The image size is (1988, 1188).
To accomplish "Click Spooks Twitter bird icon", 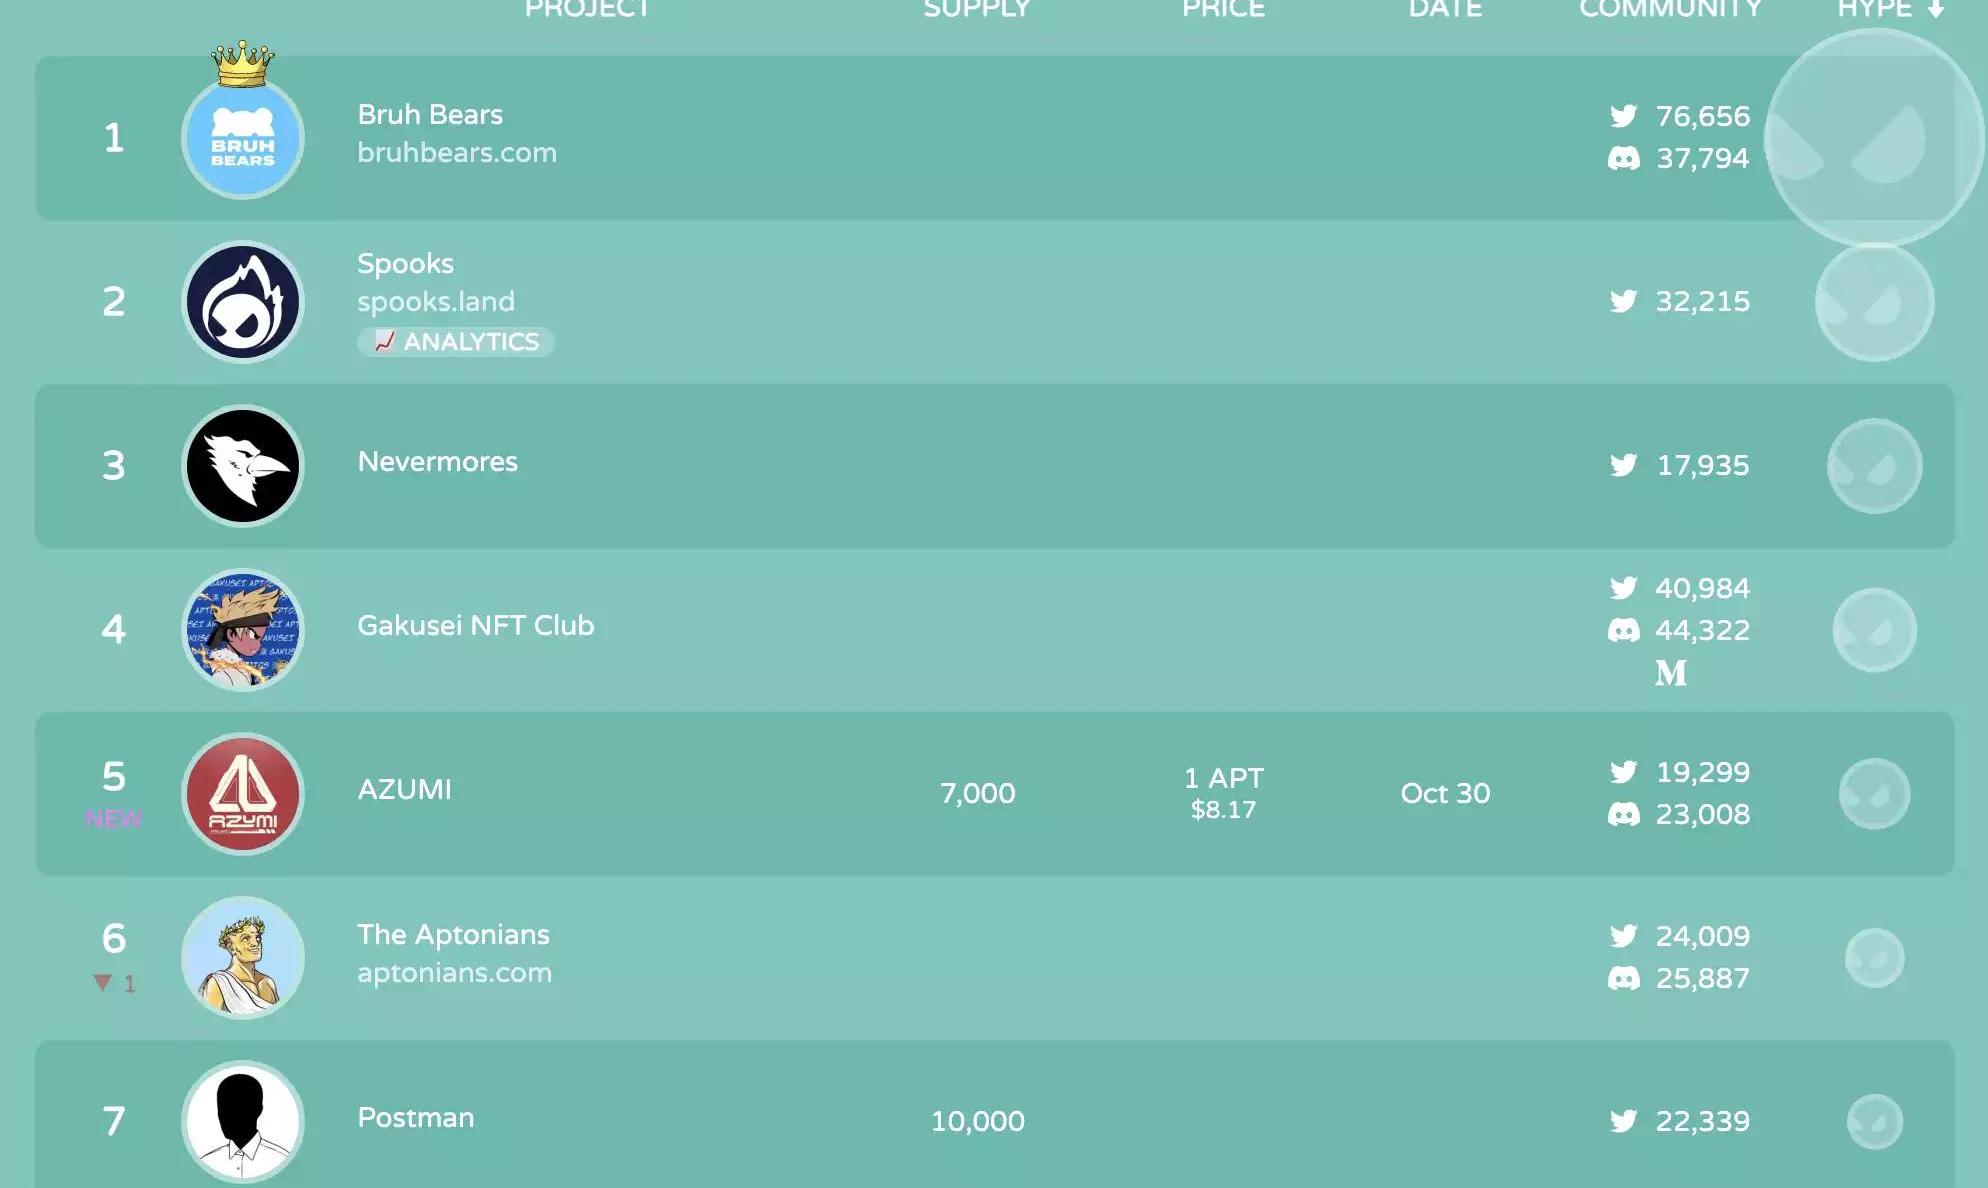I will tap(1623, 301).
